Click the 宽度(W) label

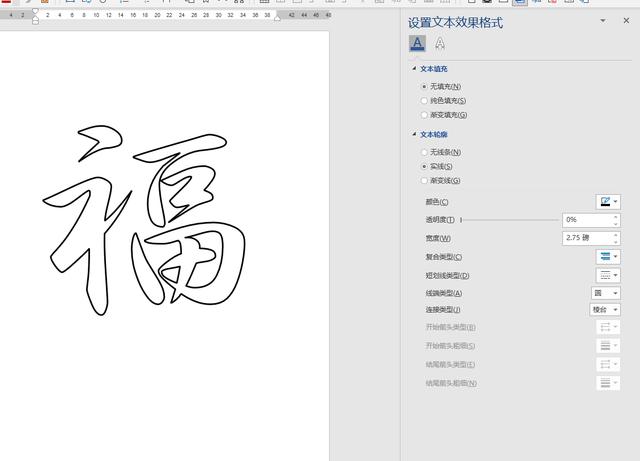[438, 238]
